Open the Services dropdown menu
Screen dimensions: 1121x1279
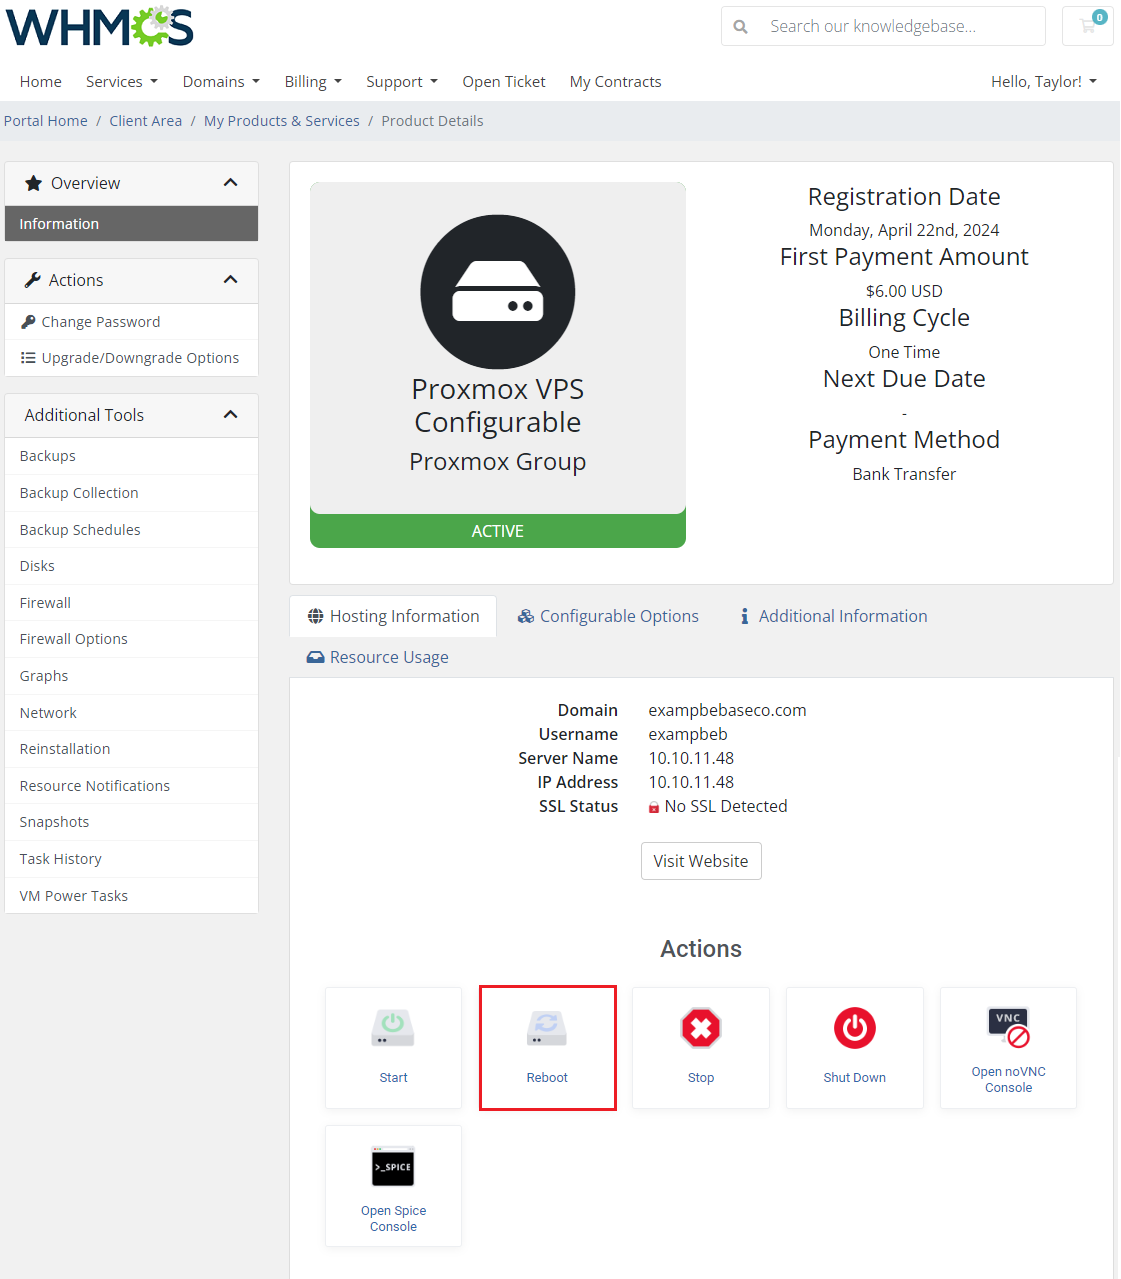point(121,82)
